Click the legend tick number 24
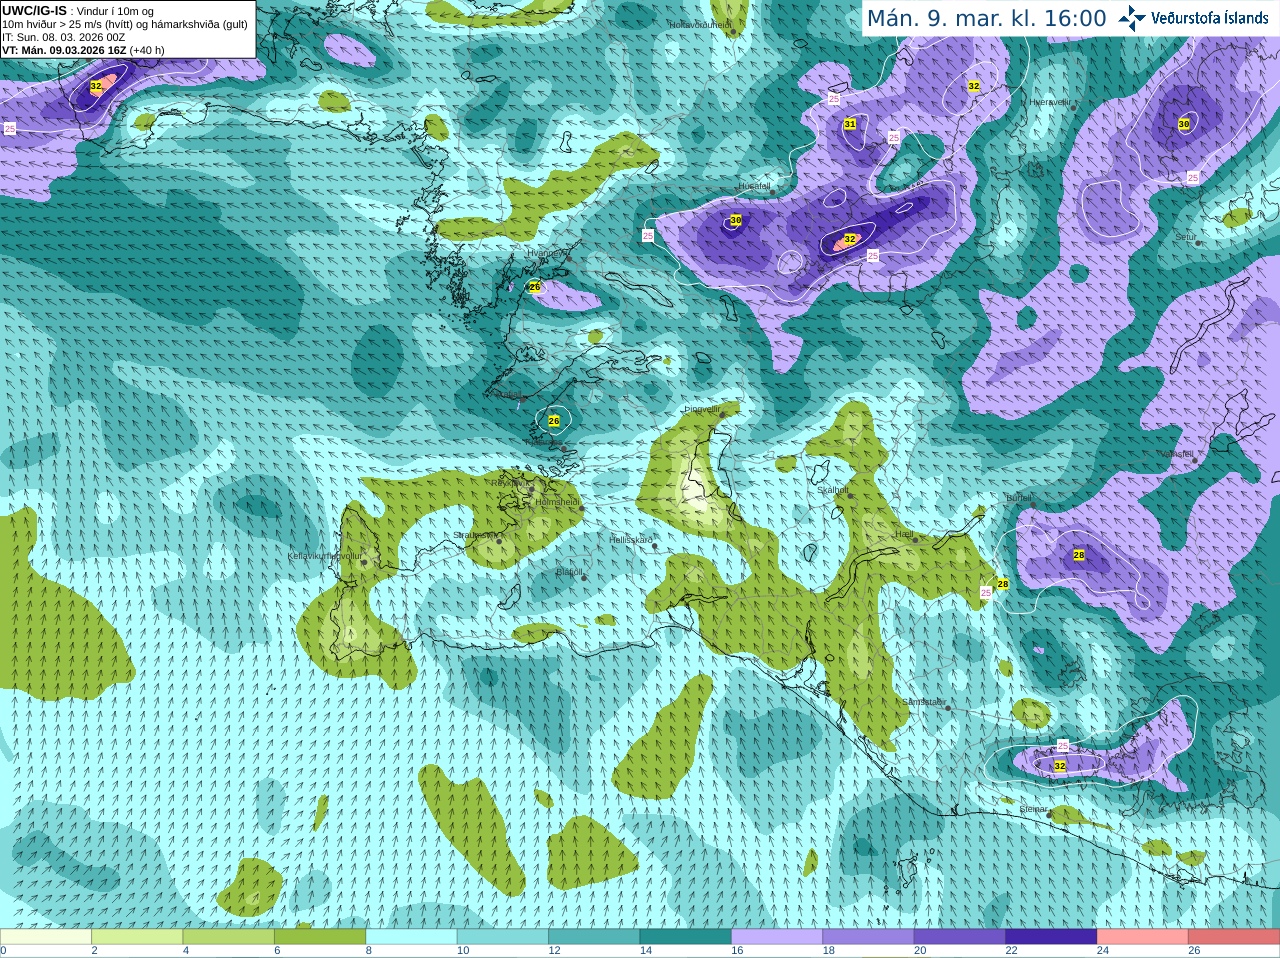Screen dimensions: 1280x958 pyautogui.click(x=1102, y=951)
